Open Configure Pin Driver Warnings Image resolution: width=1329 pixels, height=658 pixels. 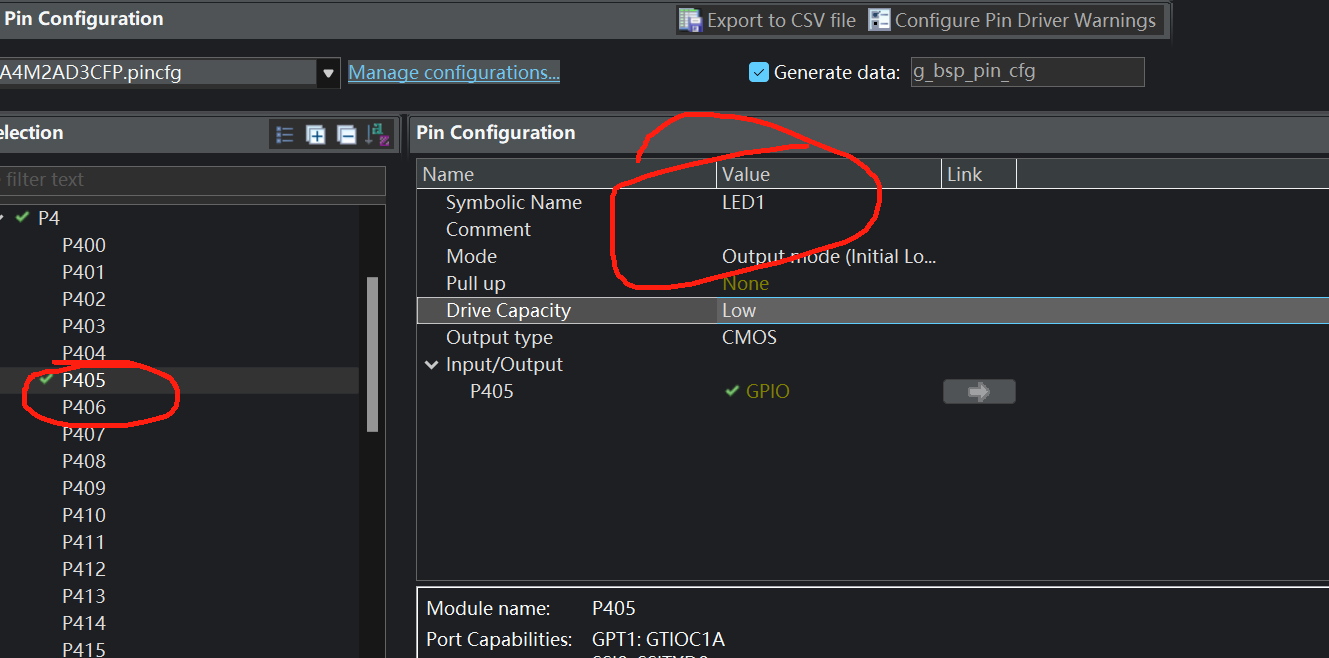(1012, 20)
